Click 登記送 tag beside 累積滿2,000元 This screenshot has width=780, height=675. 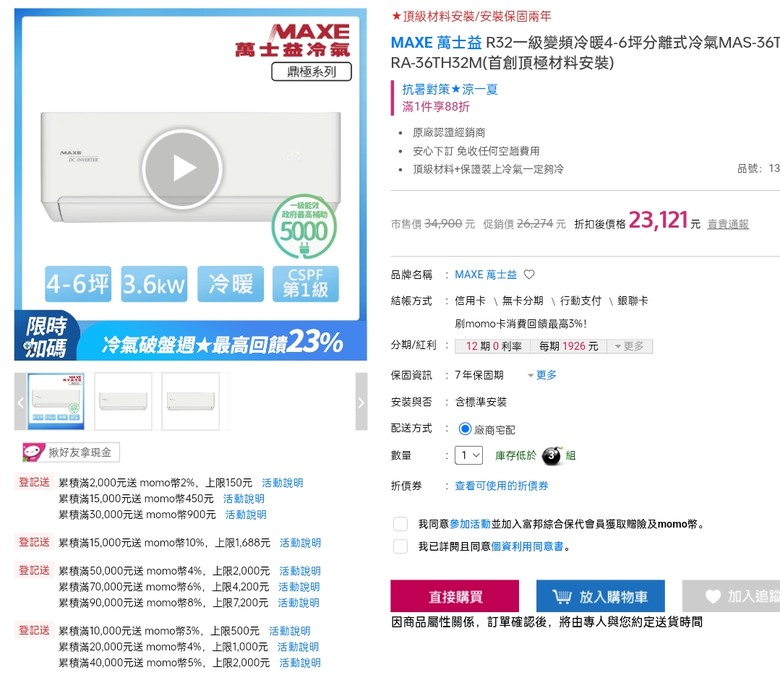coord(34,482)
